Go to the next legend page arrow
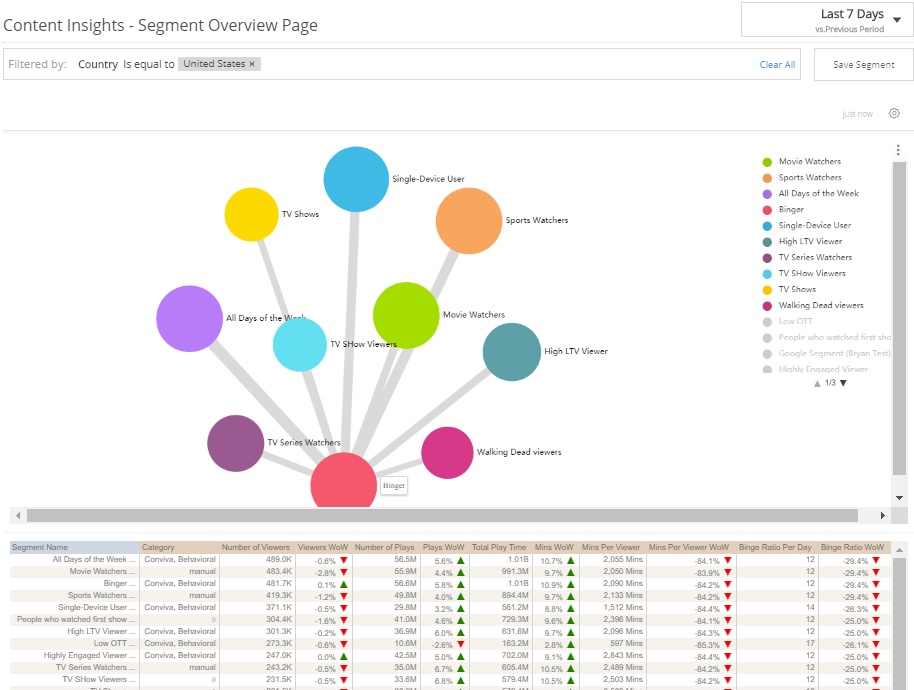Viewport: 914px width, 690px height. click(x=843, y=383)
